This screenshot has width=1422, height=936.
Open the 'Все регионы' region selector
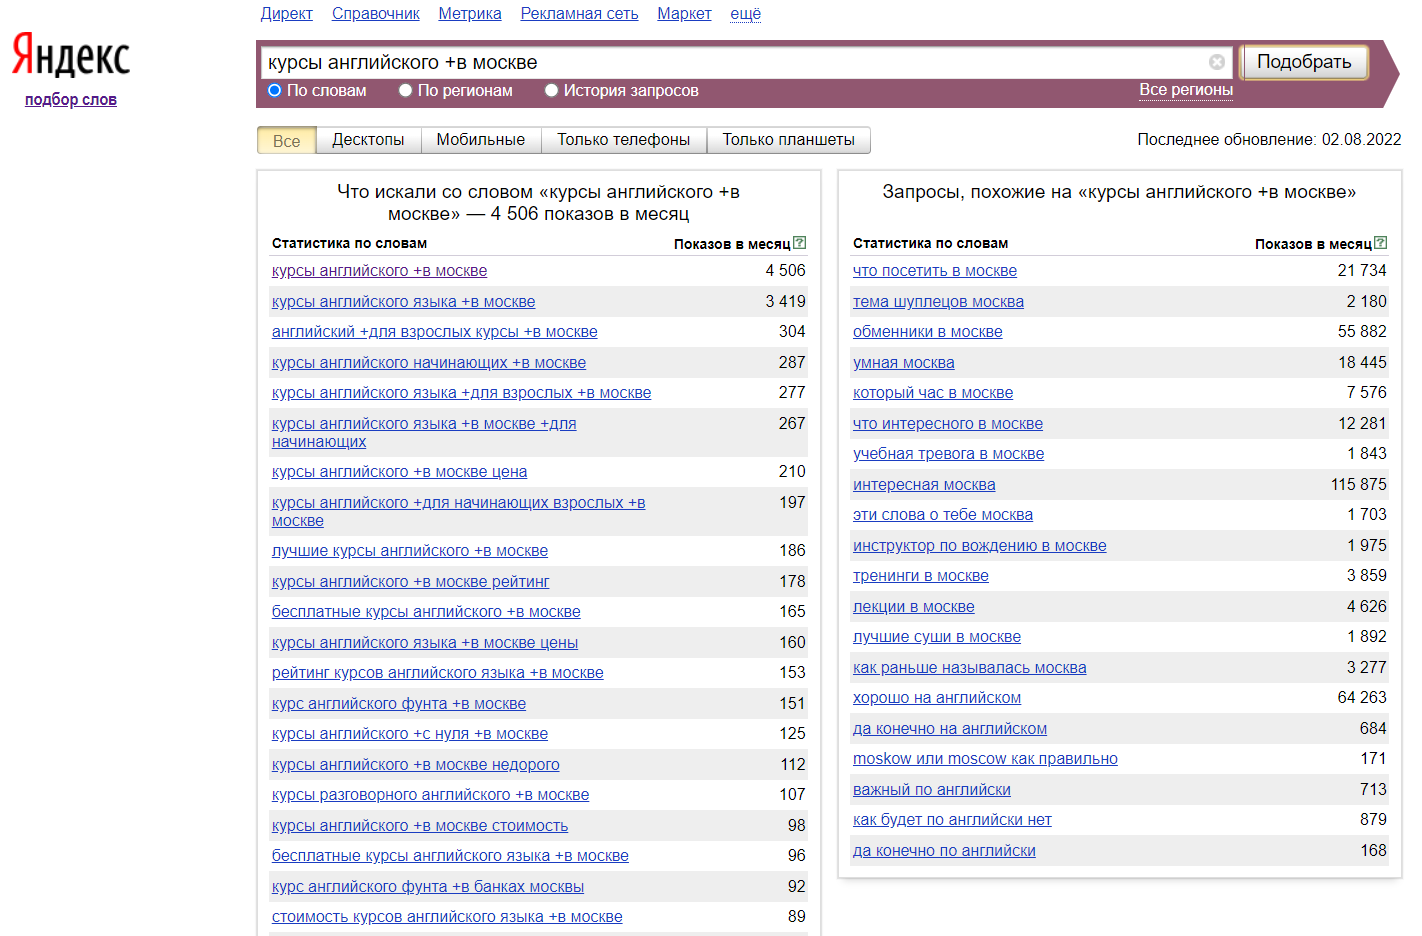[1185, 90]
